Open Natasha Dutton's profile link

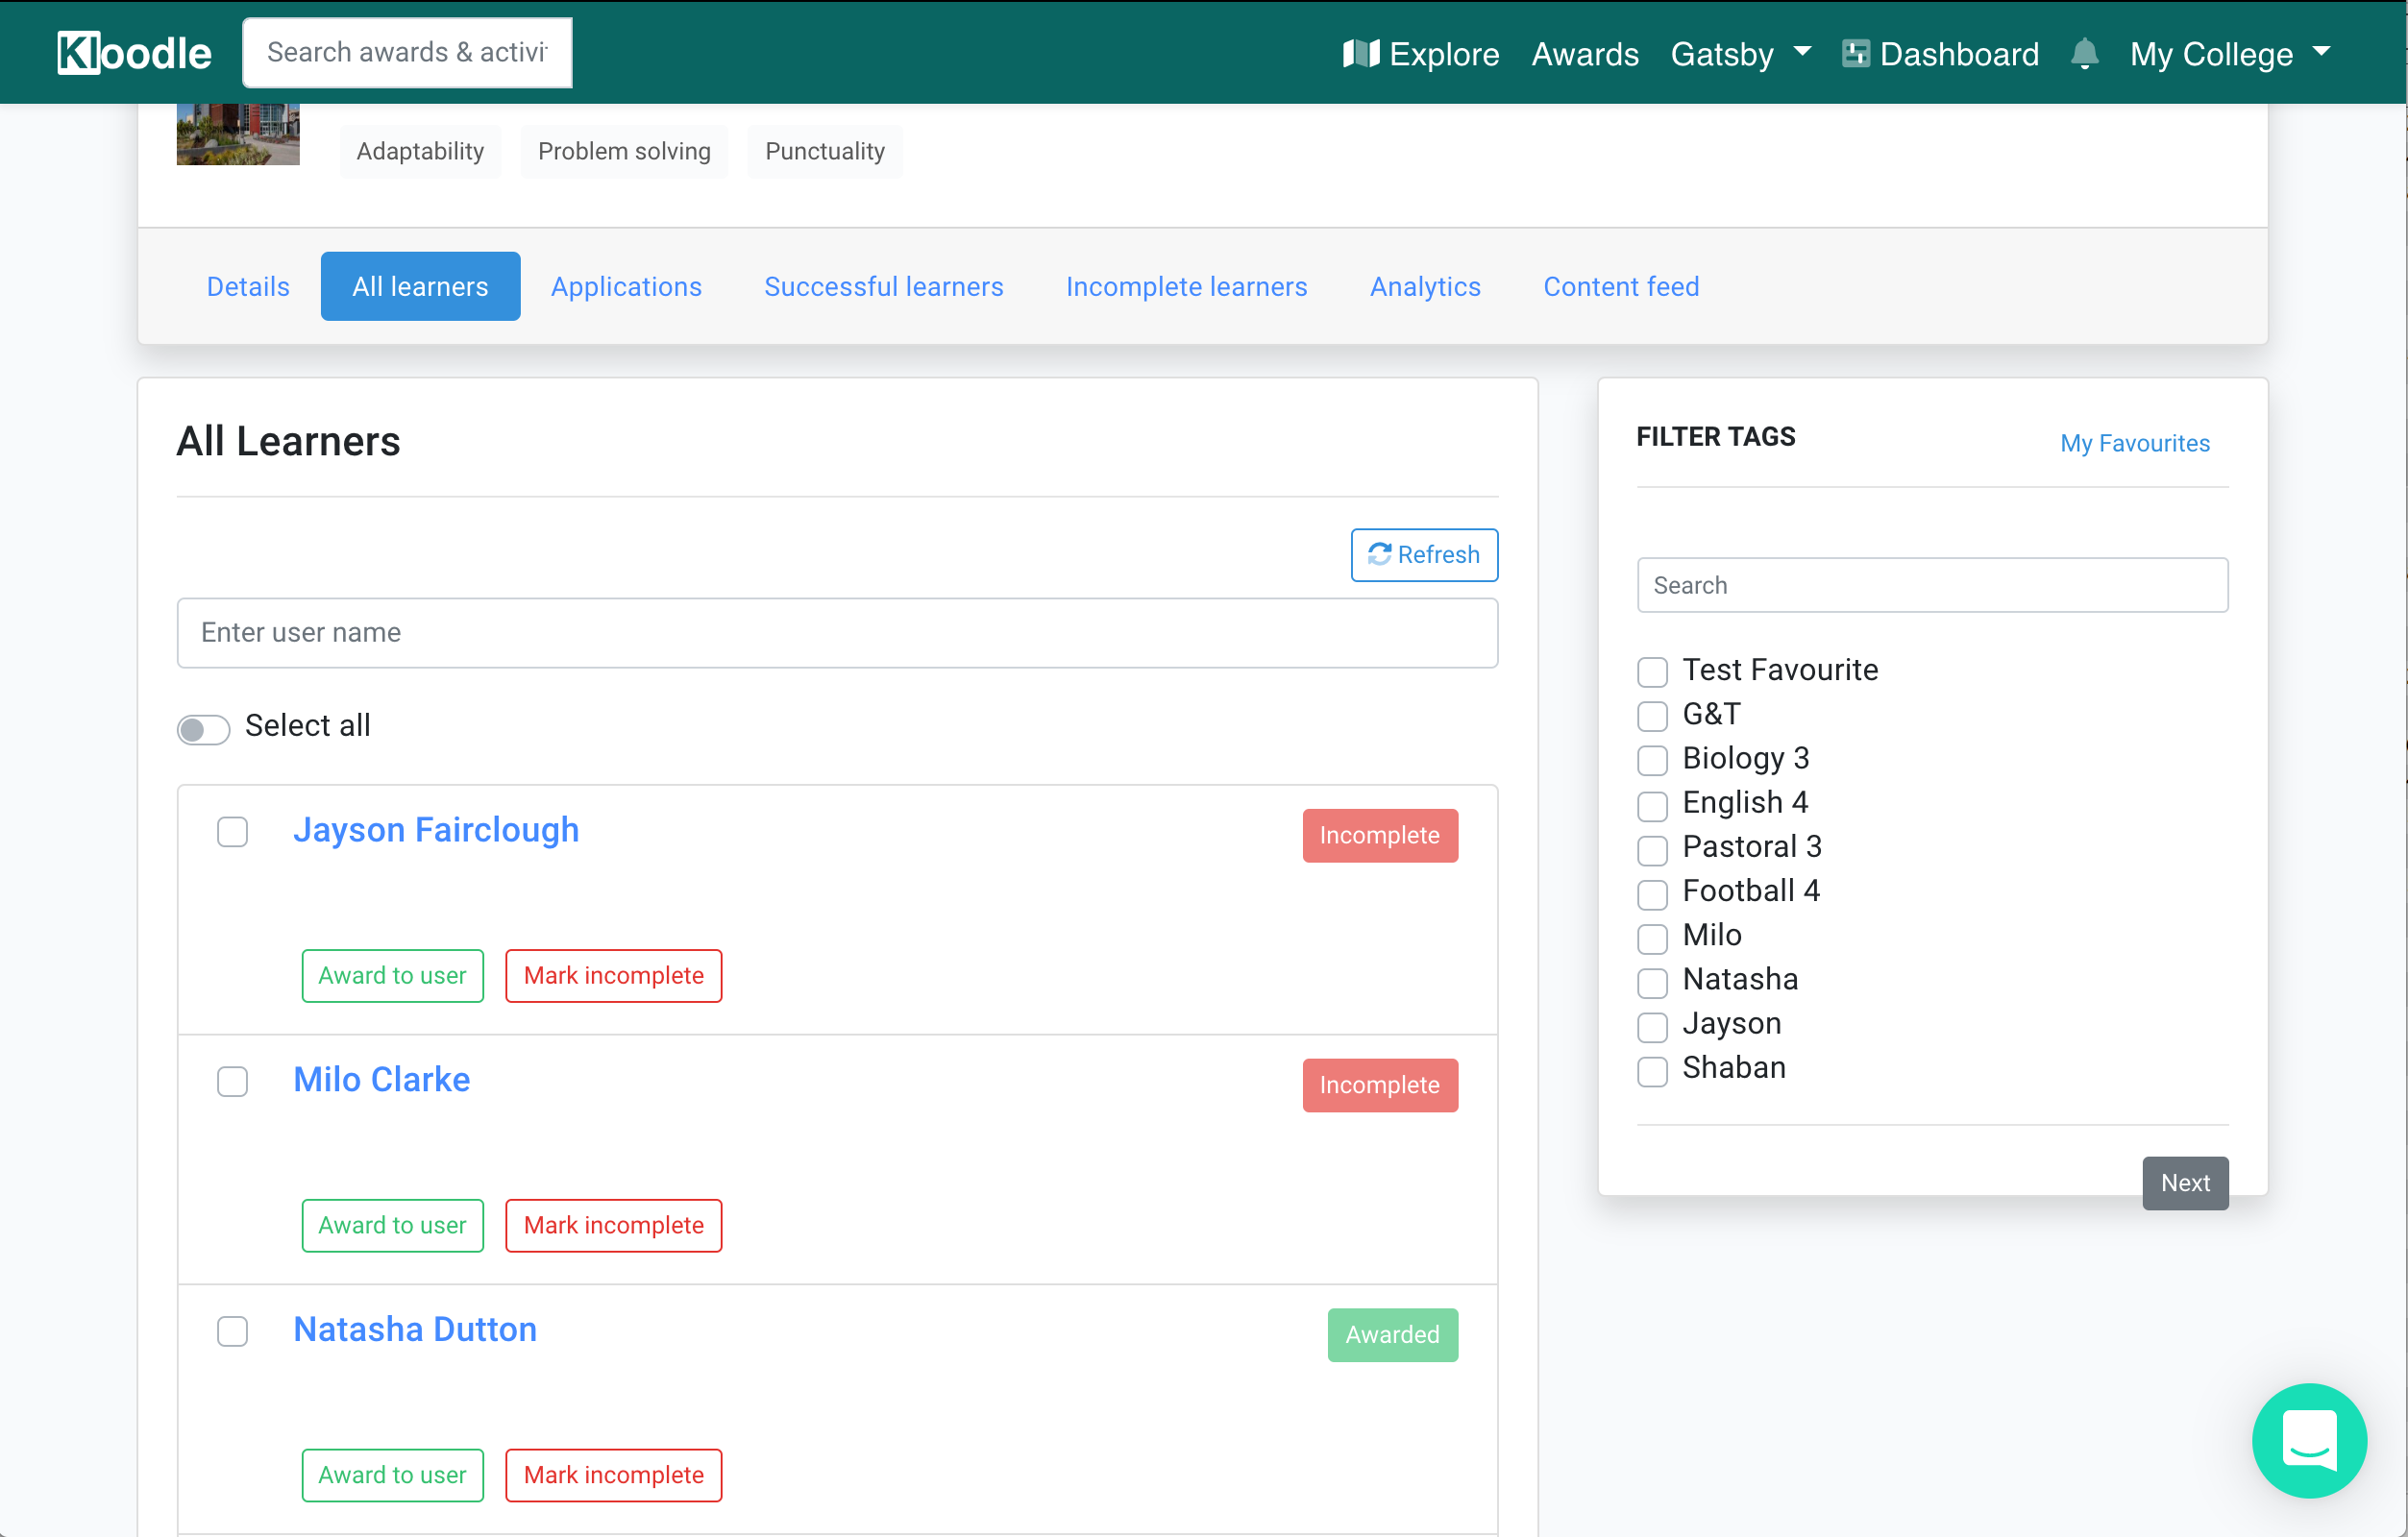click(415, 1329)
